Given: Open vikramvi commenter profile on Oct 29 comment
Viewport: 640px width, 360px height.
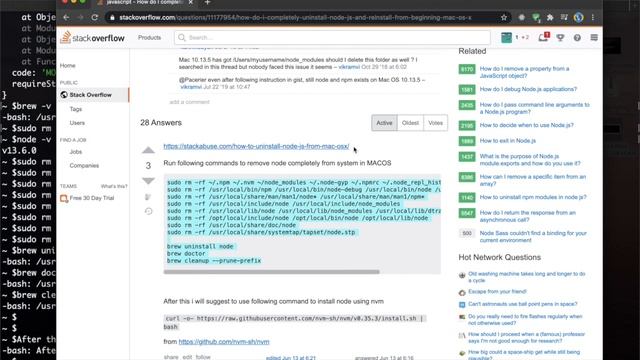Looking at the screenshot, I should [349, 67].
